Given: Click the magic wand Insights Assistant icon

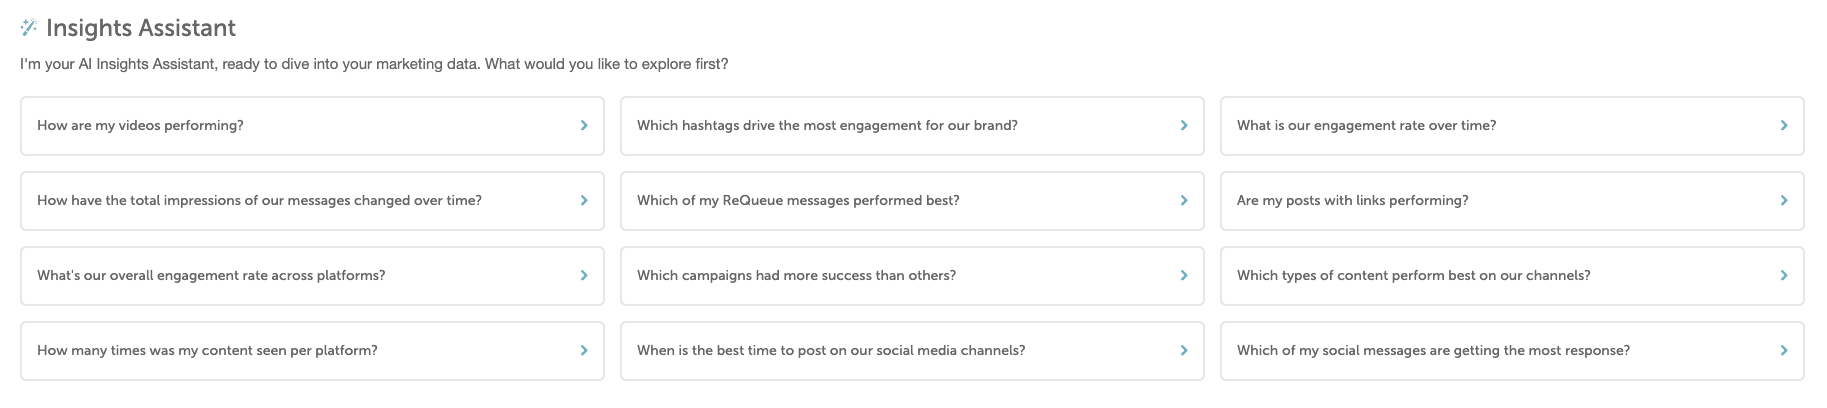Looking at the screenshot, I should [x=29, y=27].
